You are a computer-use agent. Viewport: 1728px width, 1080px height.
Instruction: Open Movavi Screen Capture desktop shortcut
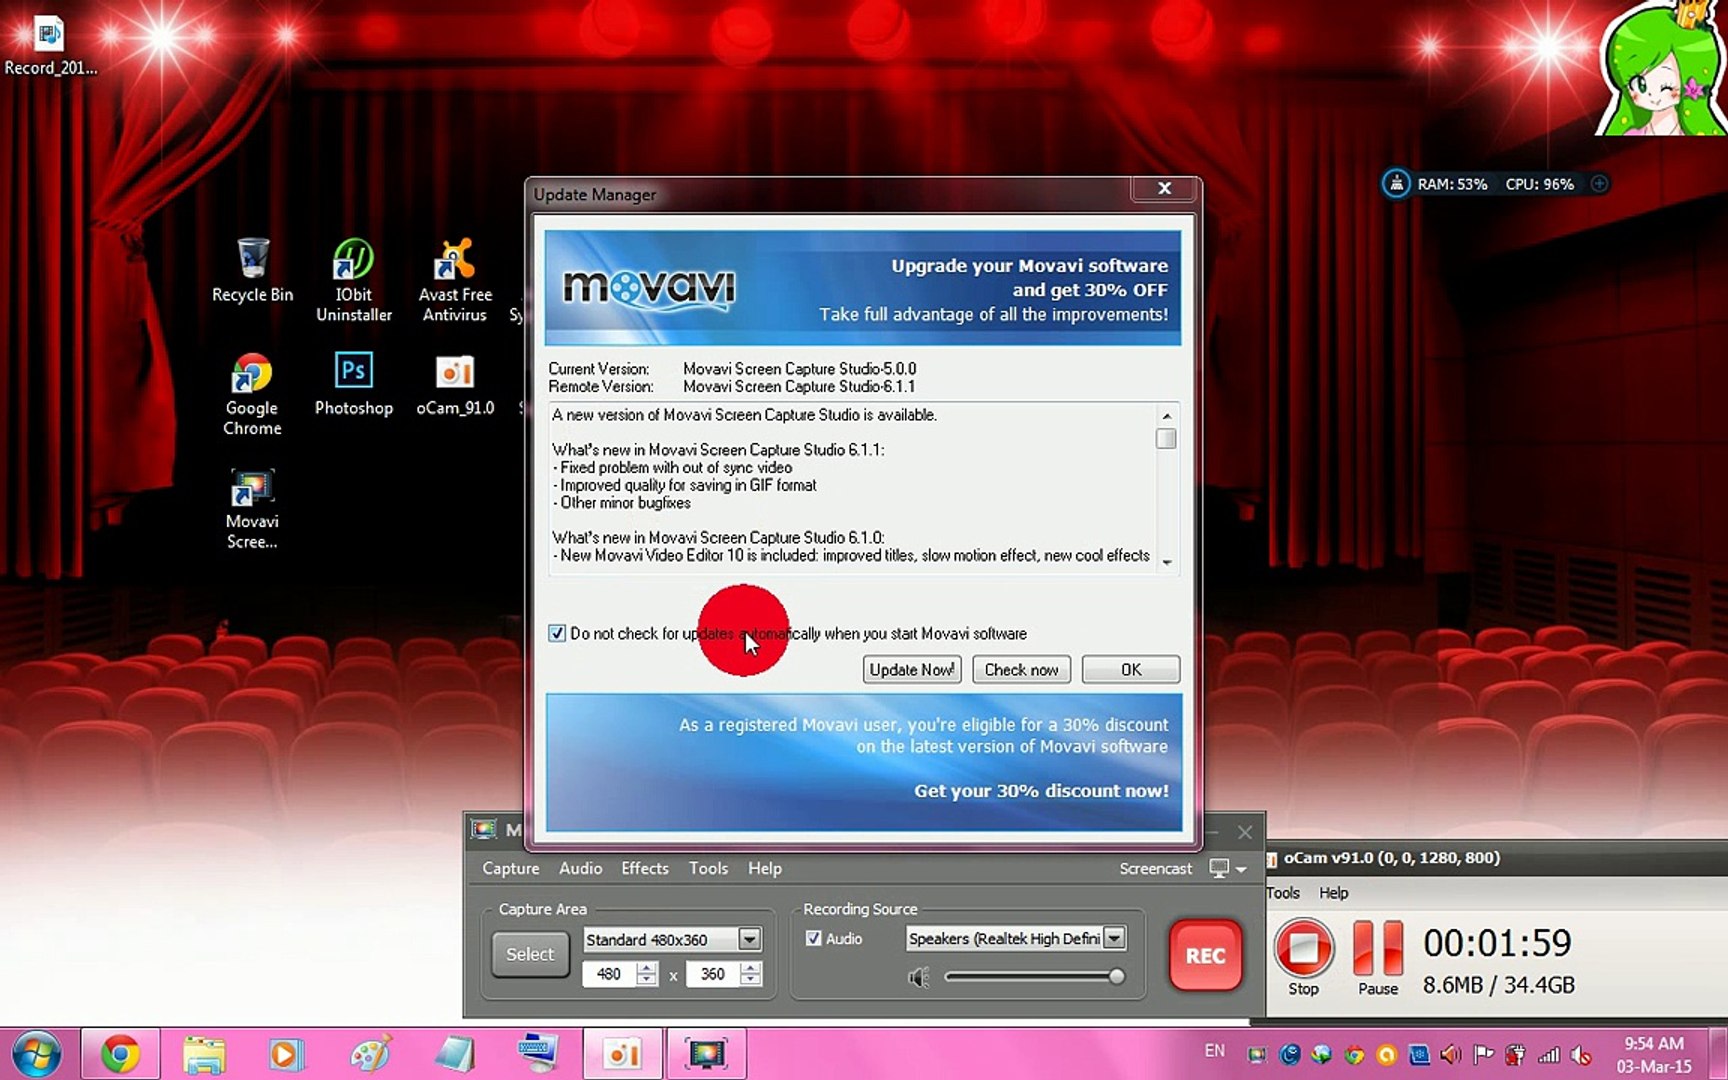pyautogui.click(x=252, y=509)
